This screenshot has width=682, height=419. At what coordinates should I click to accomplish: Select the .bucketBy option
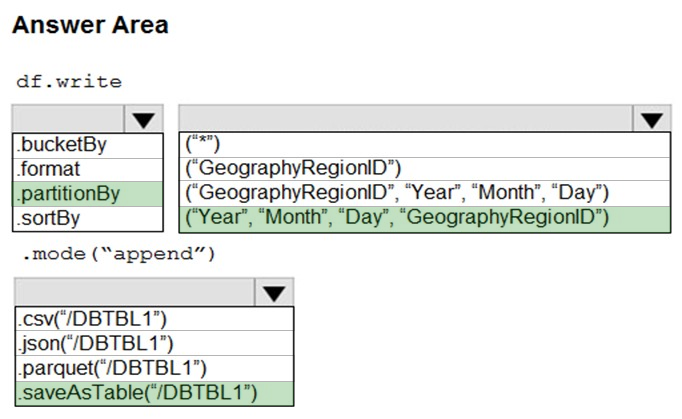coord(88,145)
